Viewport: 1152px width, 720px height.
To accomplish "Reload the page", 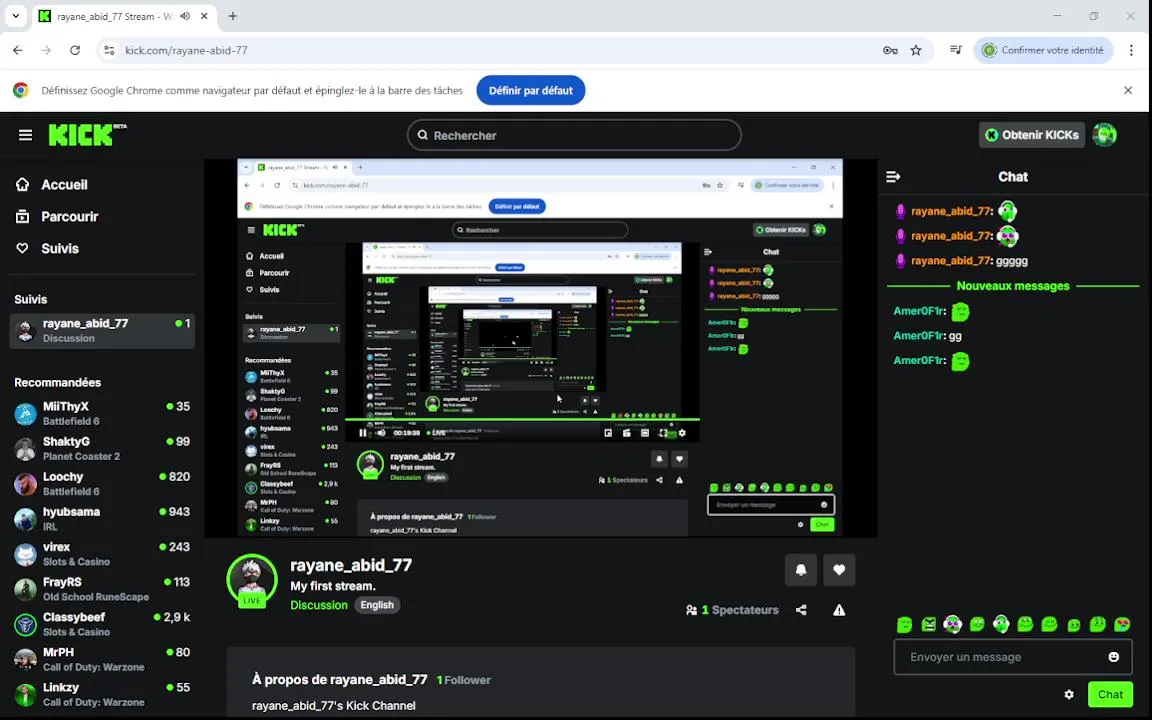I will coord(75,51).
